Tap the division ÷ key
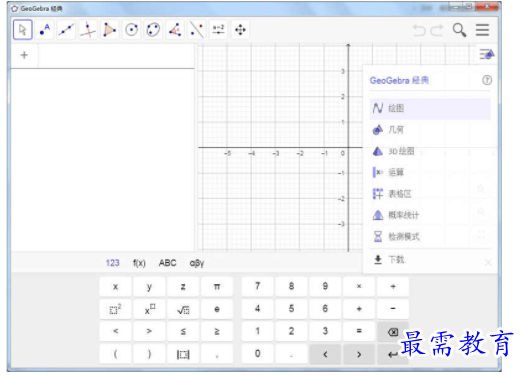The height and width of the screenshot is (375, 522). pyautogui.click(x=393, y=287)
